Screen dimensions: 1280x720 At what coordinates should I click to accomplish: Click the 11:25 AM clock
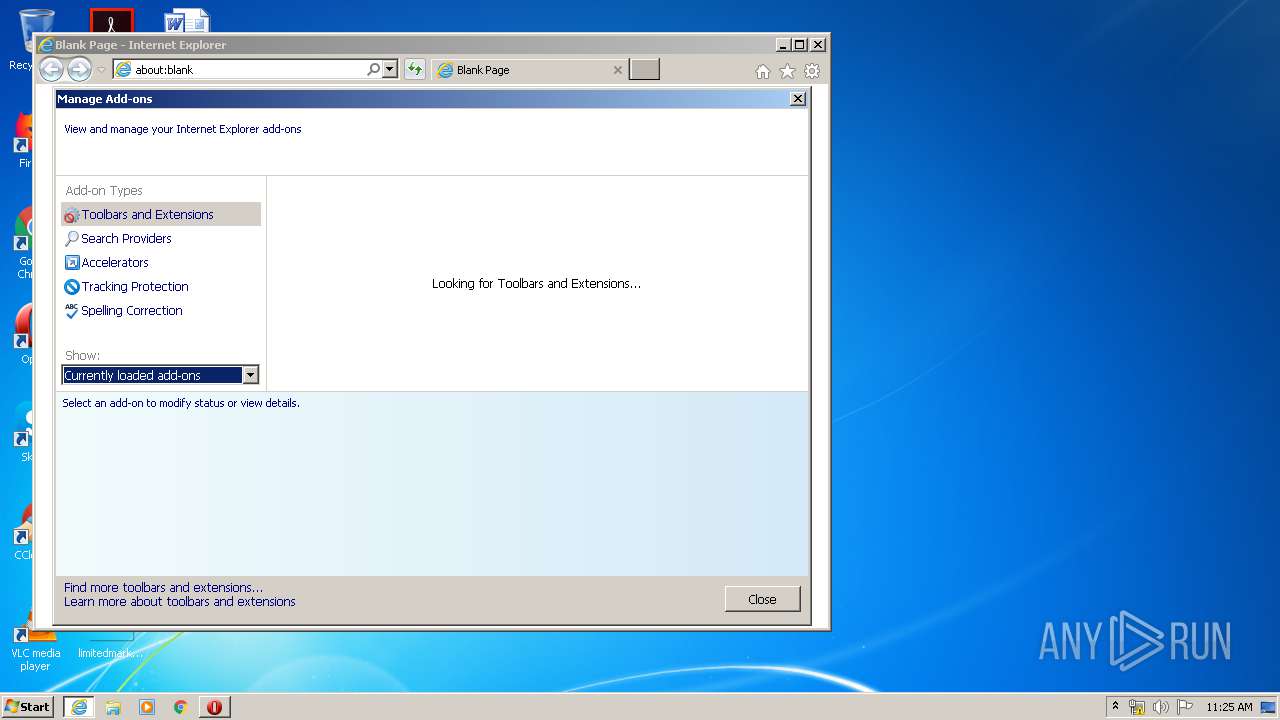pyautogui.click(x=1229, y=707)
